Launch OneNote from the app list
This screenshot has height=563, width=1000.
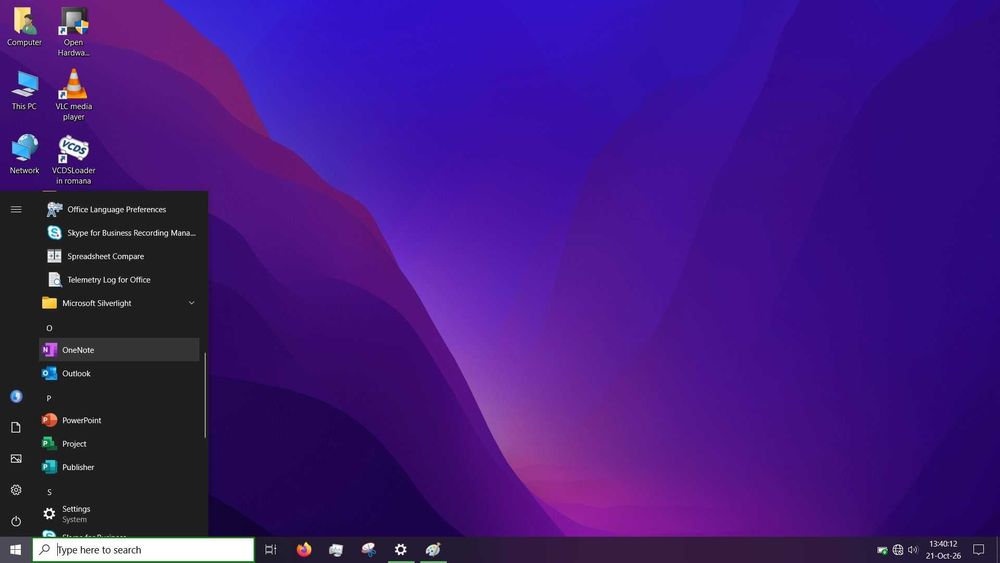click(119, 349)
